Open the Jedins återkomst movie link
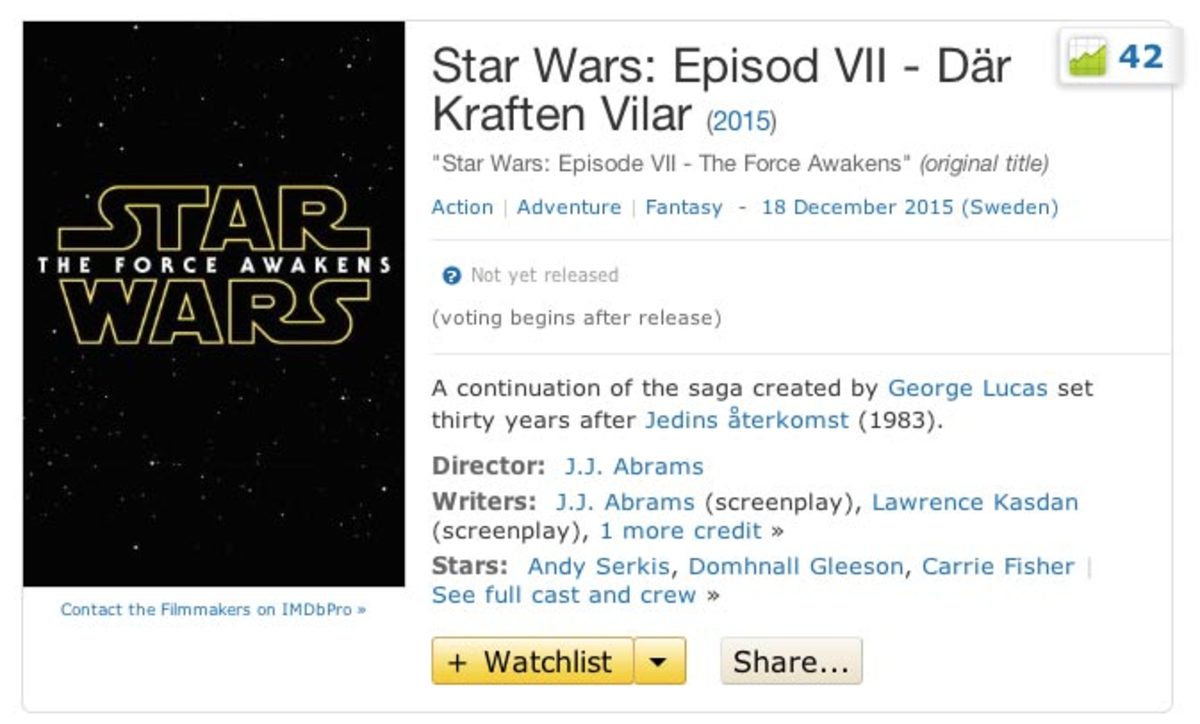 pyautogui.click(x=746, y=420)
